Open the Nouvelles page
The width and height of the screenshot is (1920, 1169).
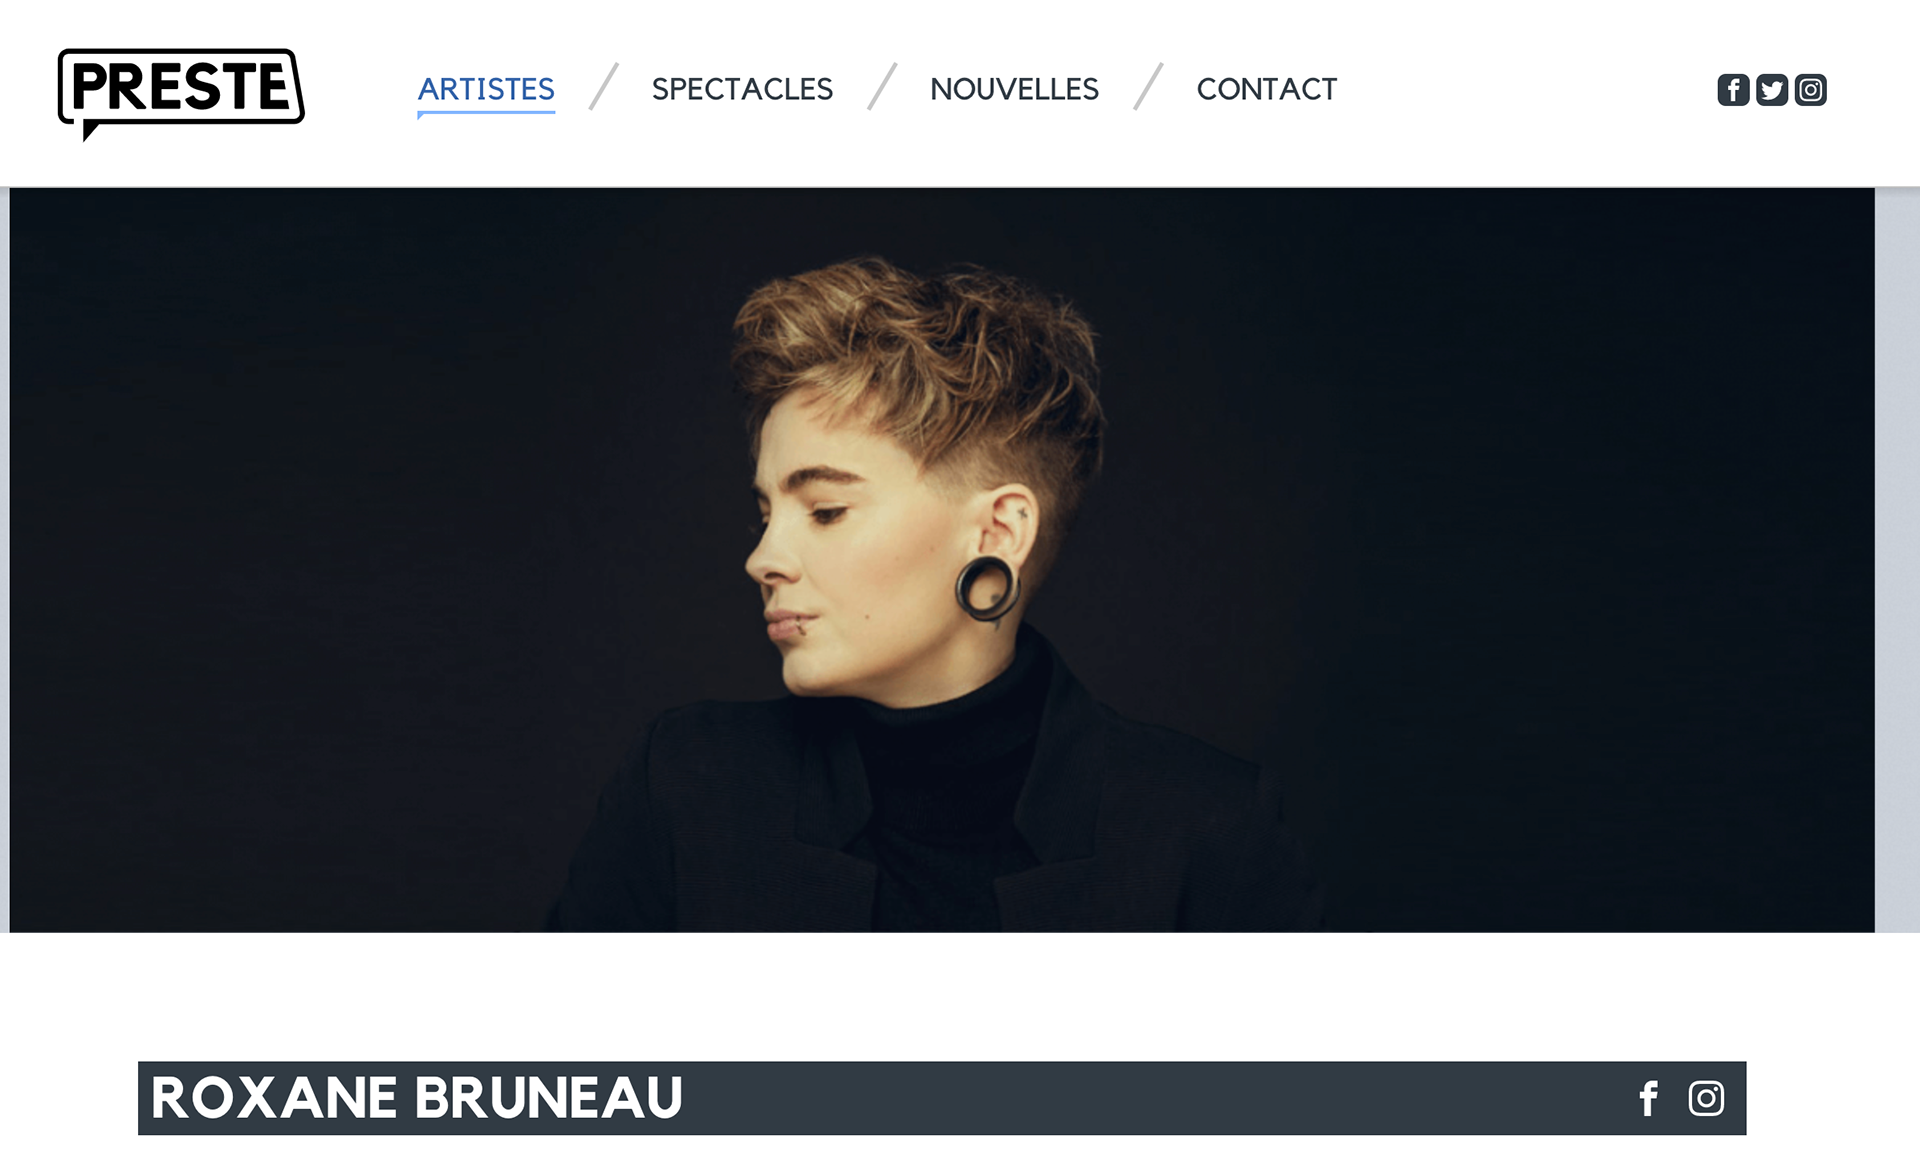click(1014, 89)
